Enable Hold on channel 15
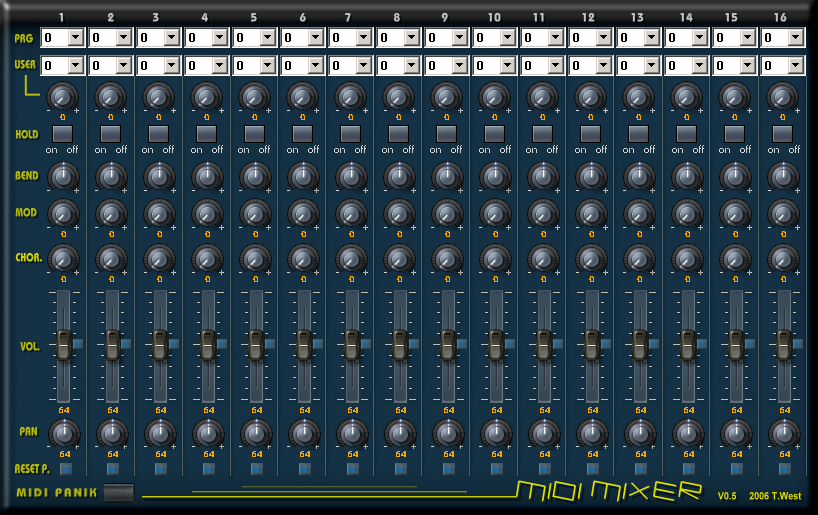The image size is (818, 515). tap(735, 133)
